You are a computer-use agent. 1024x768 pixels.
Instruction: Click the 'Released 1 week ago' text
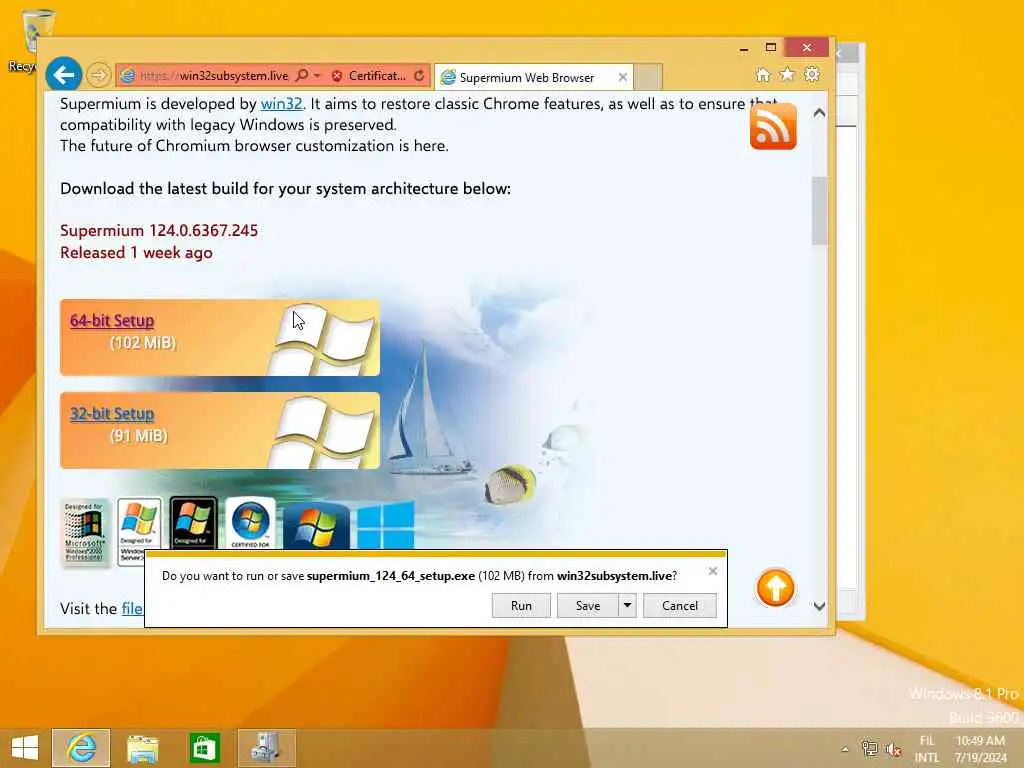[x=136, y=253]
